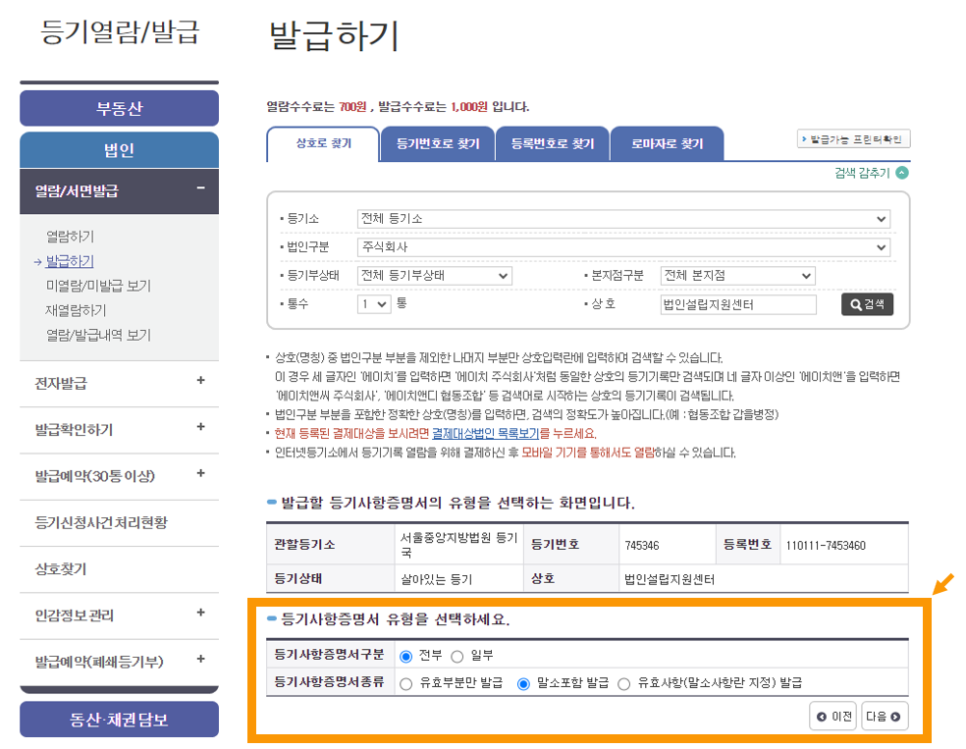Open 열람하기 in the sidebar
This screenshot has height=749, width=966.
click(70, 237)
